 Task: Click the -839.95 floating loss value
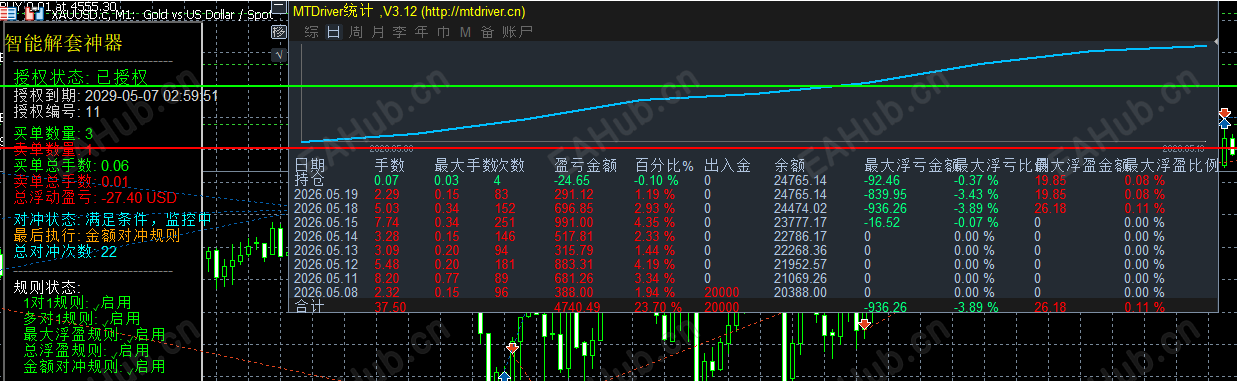tap(886, 194)
